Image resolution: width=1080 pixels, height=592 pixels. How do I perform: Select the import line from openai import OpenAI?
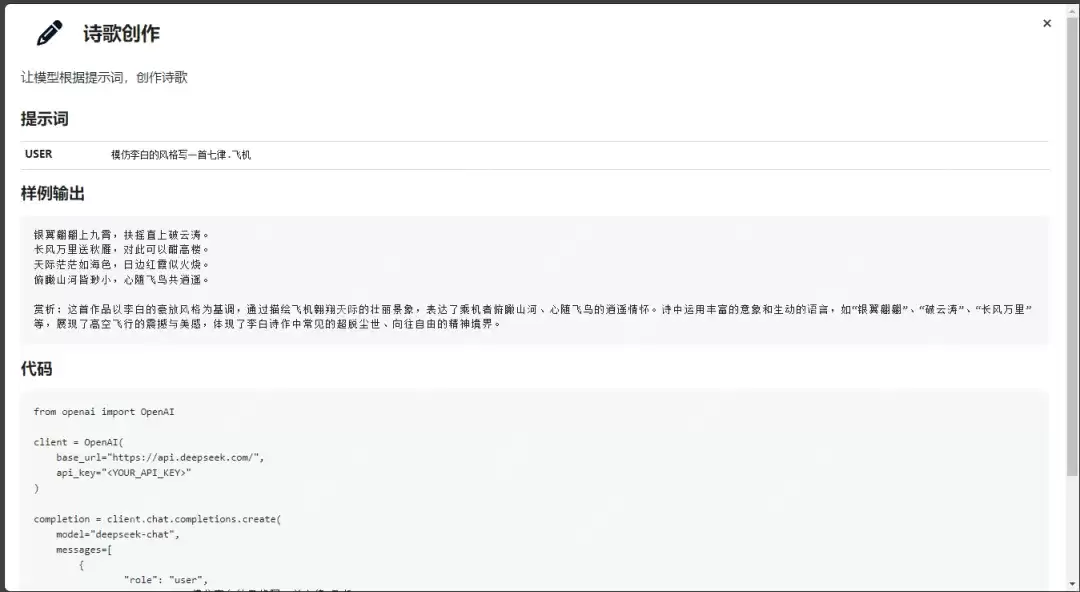[x=106, y=411]
